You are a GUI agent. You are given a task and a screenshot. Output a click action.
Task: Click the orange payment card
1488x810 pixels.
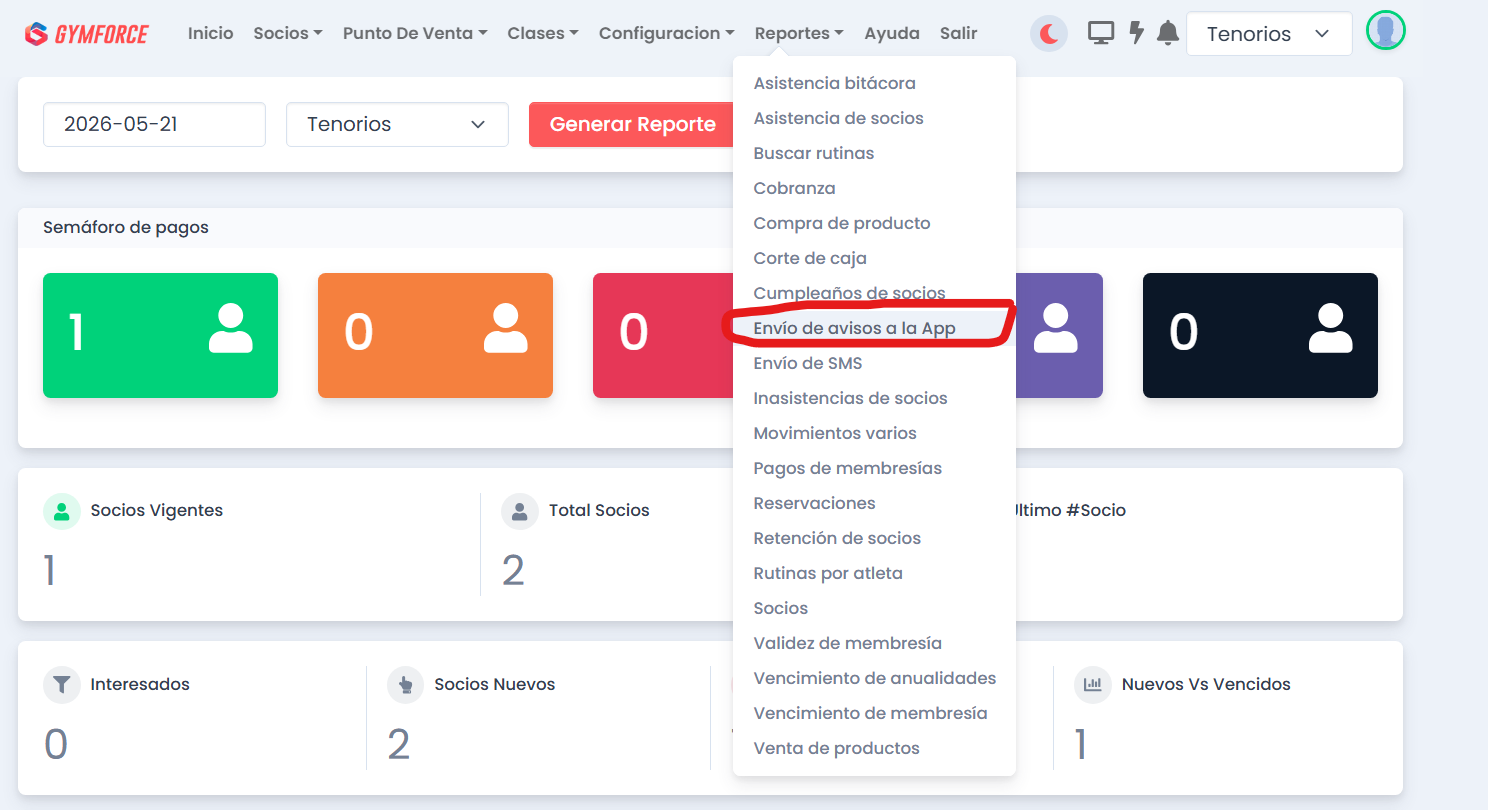click(x=435, y=335)
